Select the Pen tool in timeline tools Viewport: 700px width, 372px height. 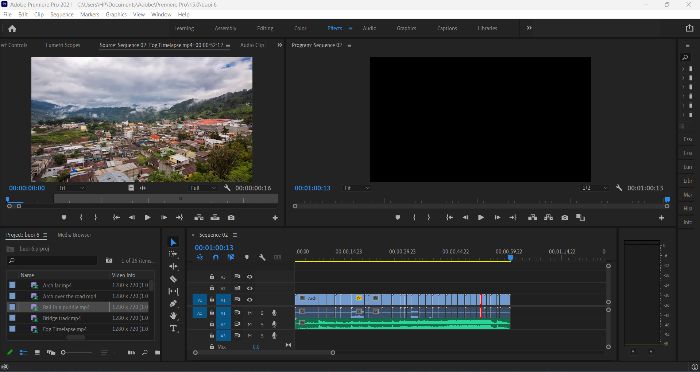(173, 304)
